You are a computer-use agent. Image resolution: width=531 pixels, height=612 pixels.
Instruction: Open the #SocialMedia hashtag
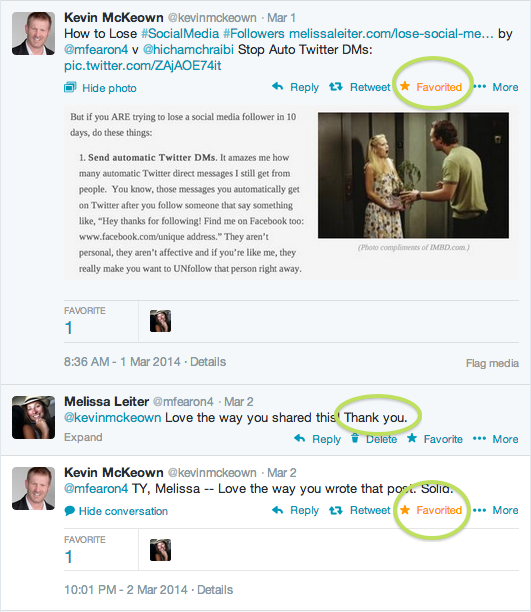[180, 34]
